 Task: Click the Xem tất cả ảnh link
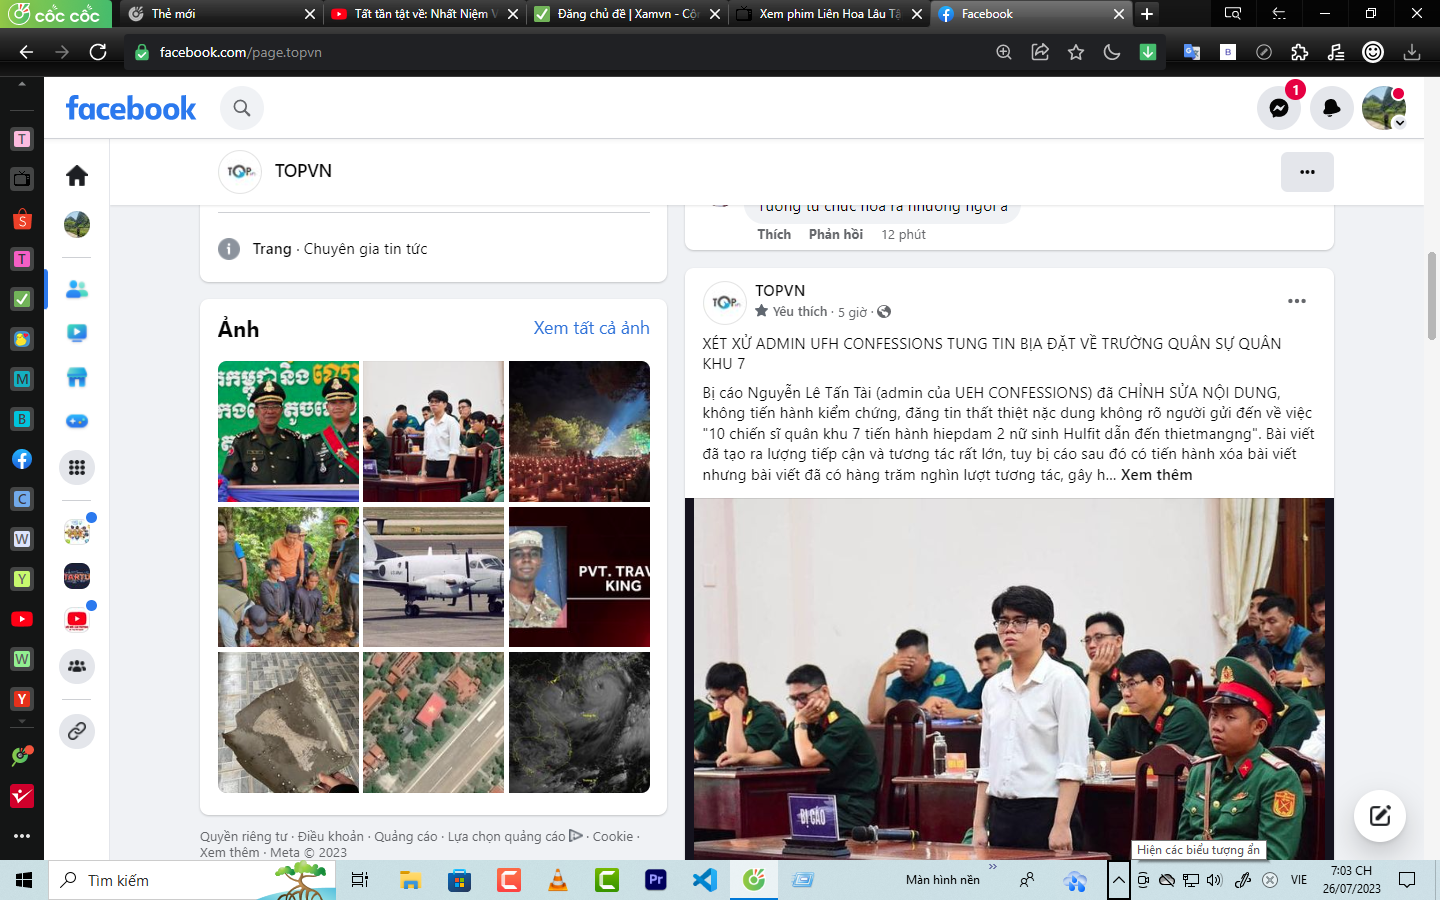pos(591,328)
